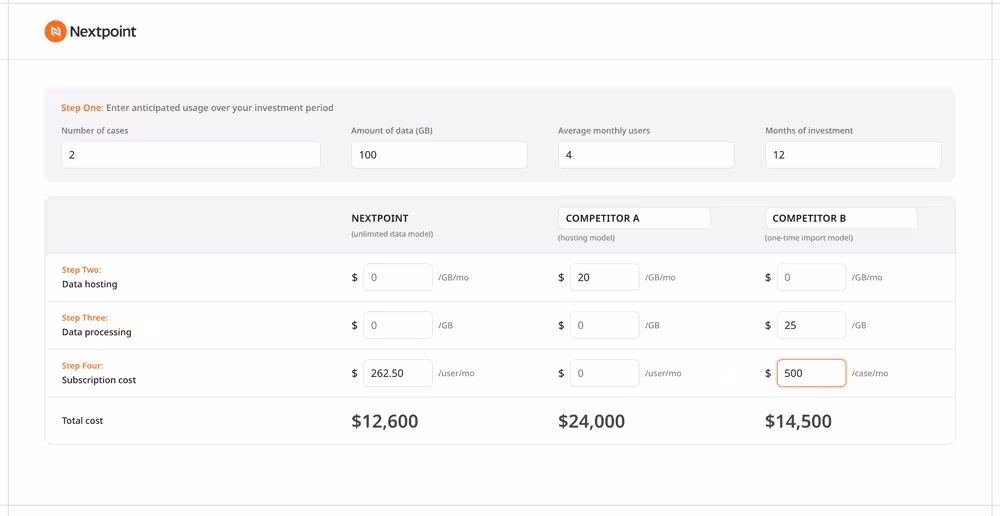Click the 'Amount of data (GB)' label
The width and height of the screenshot is (1000, 516).
392,131
